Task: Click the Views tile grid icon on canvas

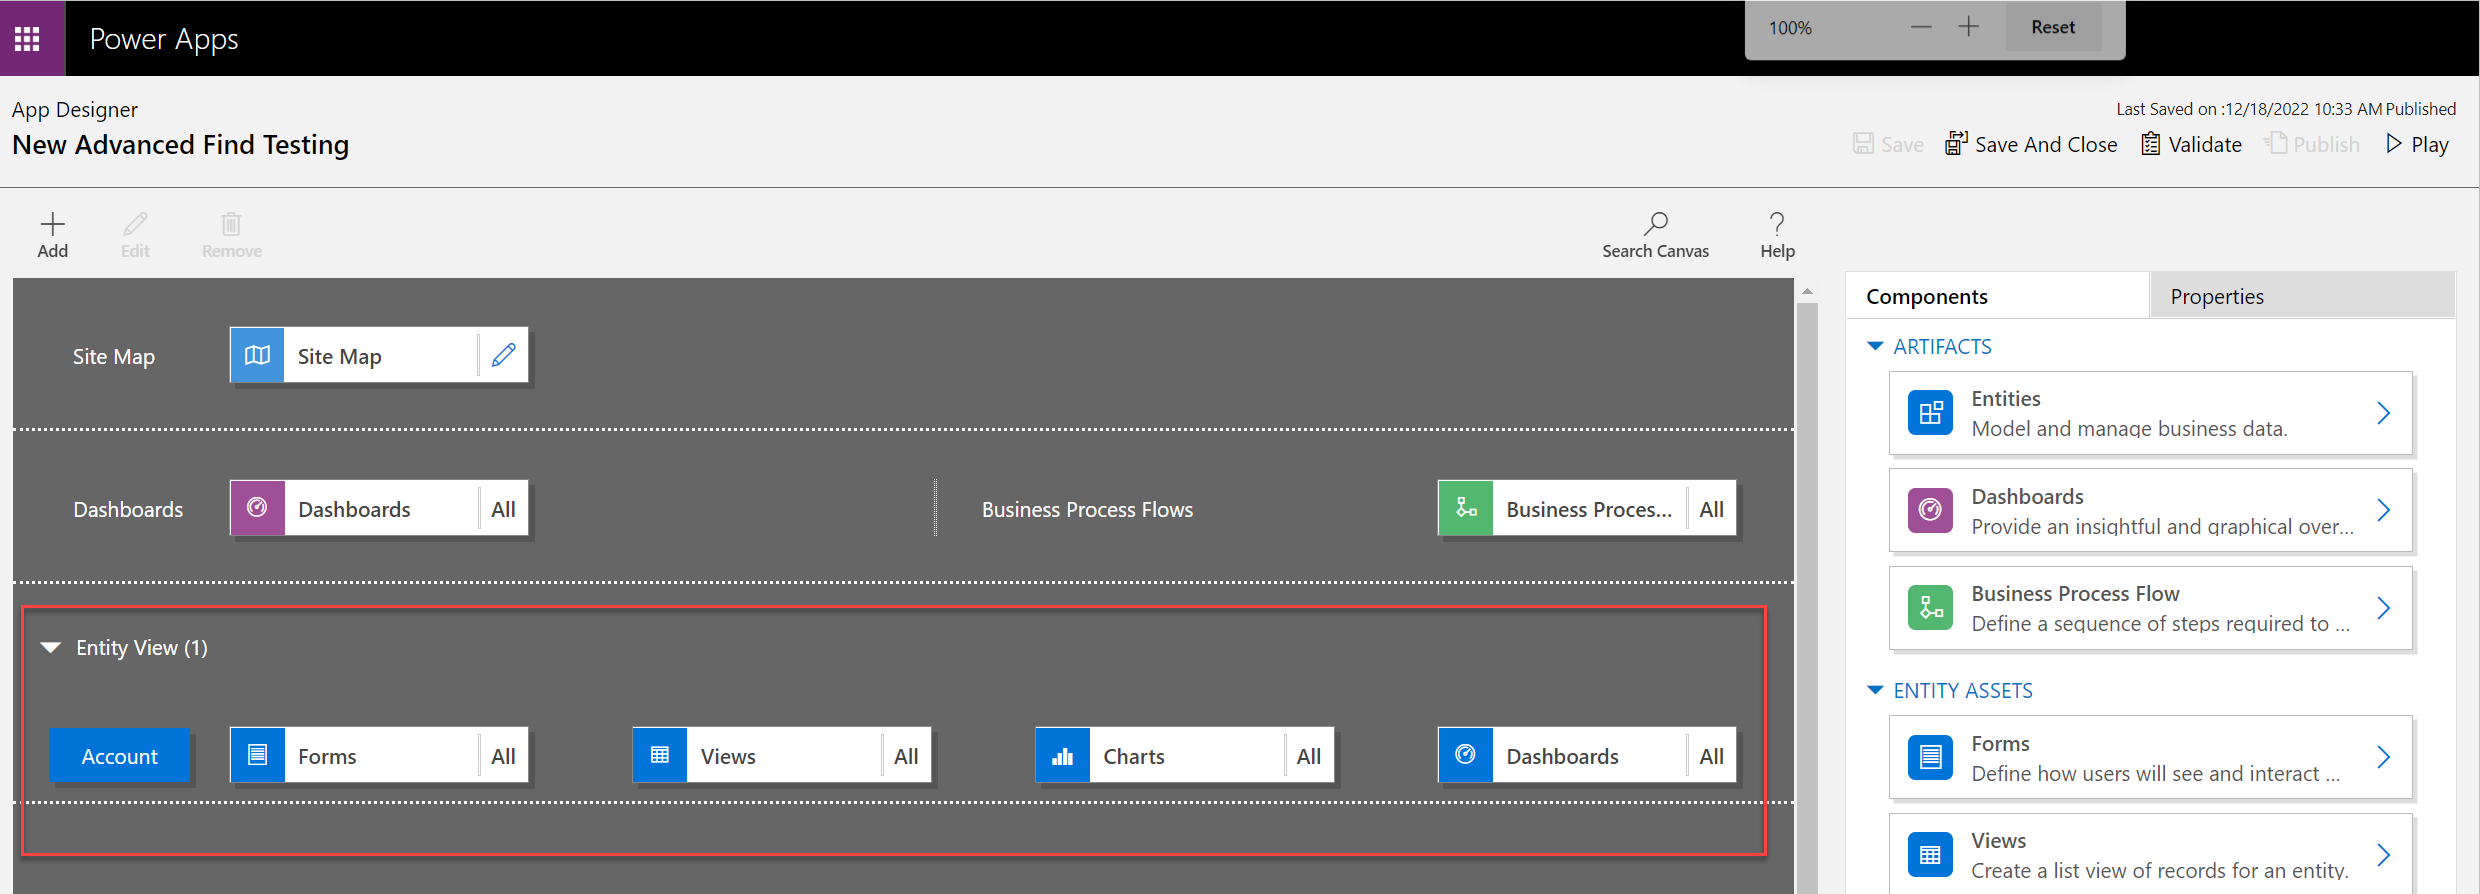Action: 660,755
